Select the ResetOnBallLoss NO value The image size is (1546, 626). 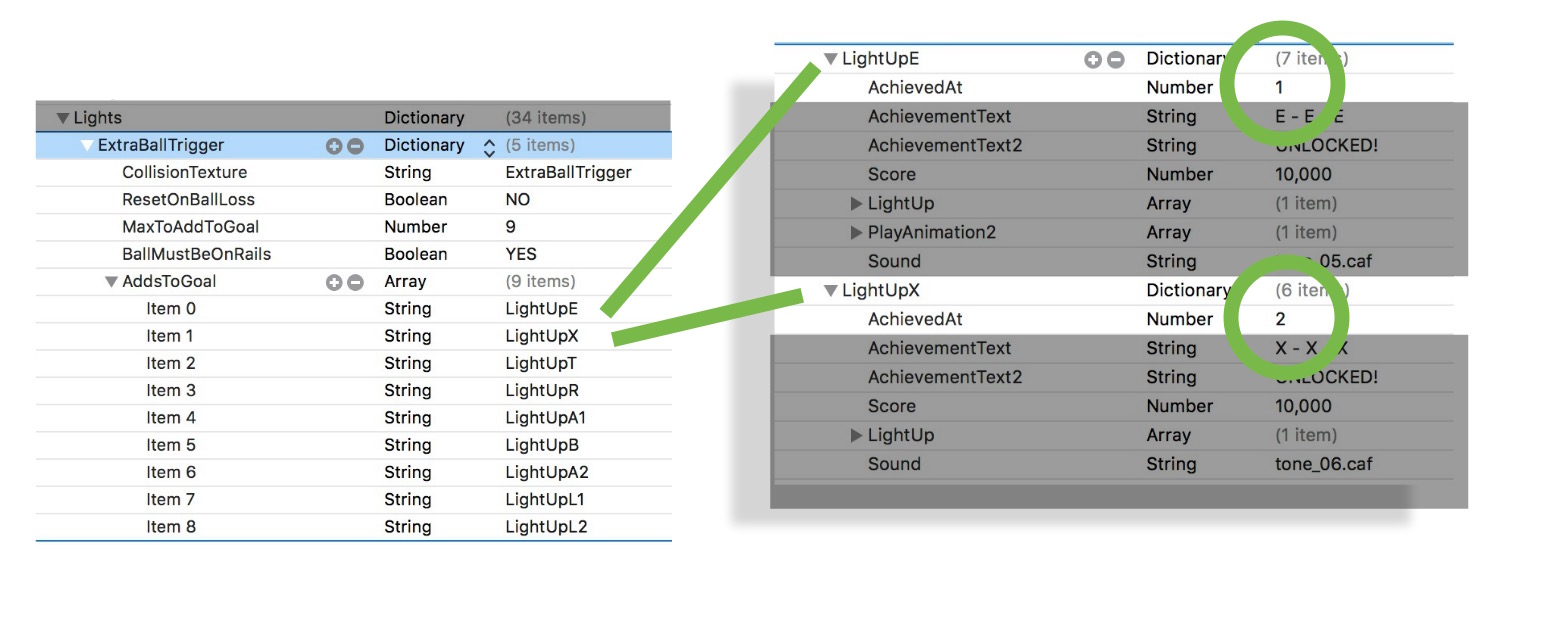click(518, 200)
